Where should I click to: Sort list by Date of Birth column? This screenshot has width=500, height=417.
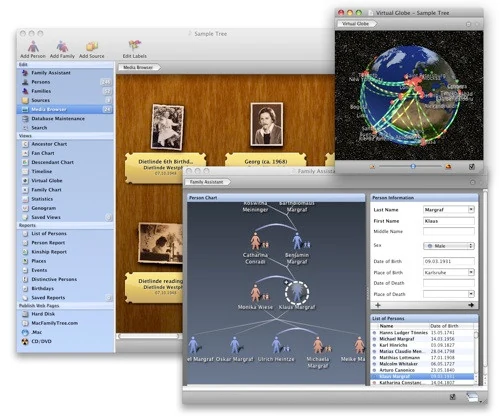point(451,326)
